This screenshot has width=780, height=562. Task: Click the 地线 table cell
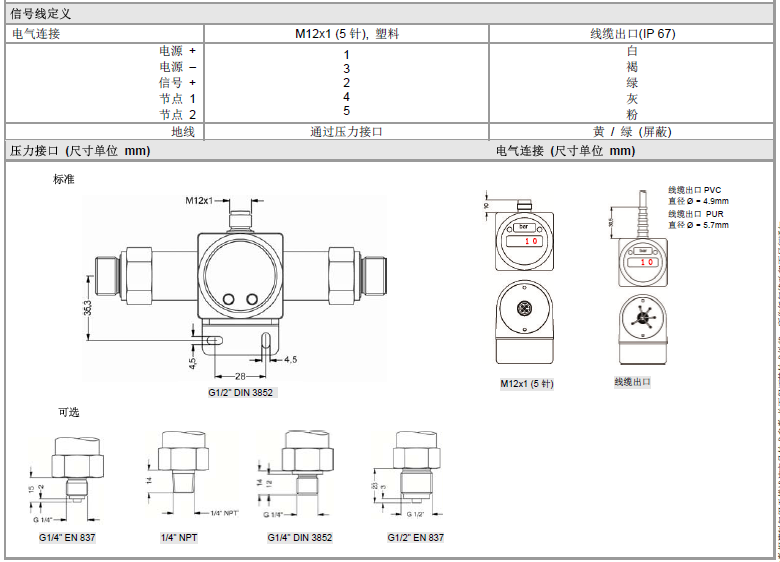click(182, 132)
